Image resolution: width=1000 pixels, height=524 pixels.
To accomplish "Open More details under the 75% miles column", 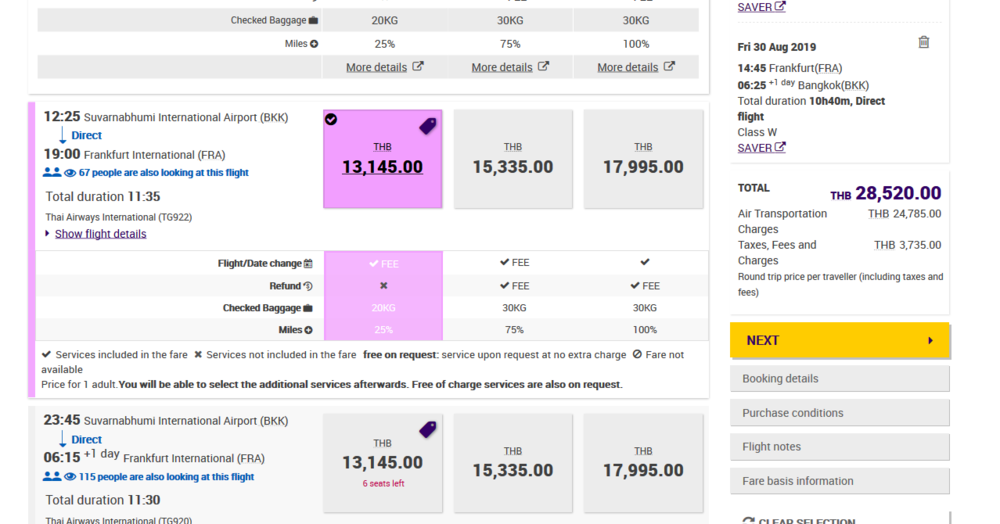I will pyautogui.click(x=502, y=67).
